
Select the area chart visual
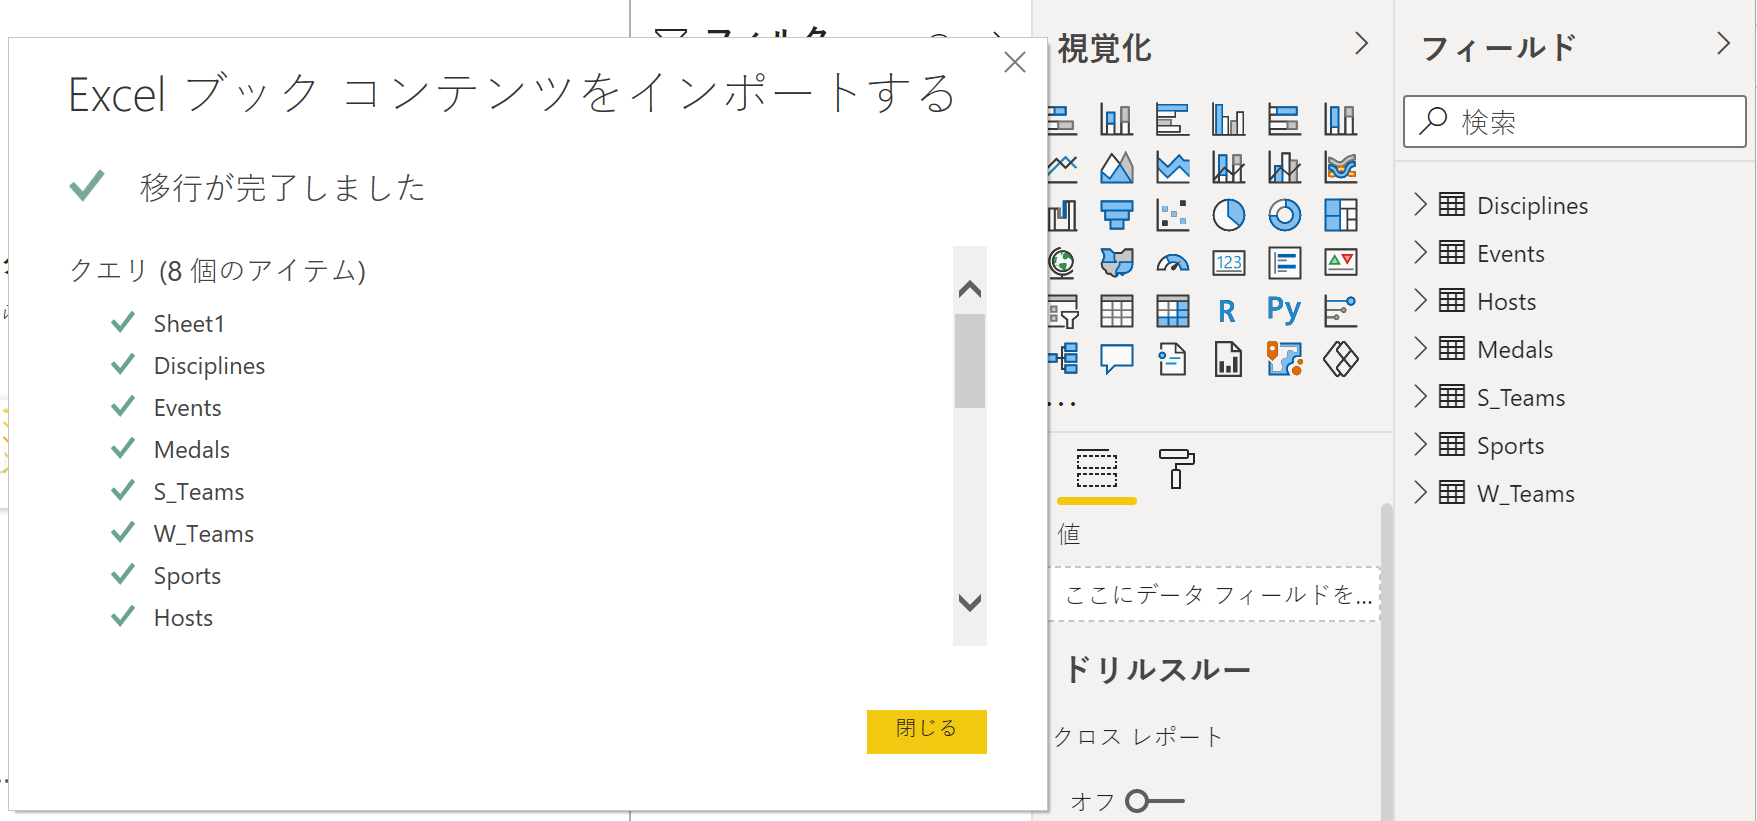1117,167
